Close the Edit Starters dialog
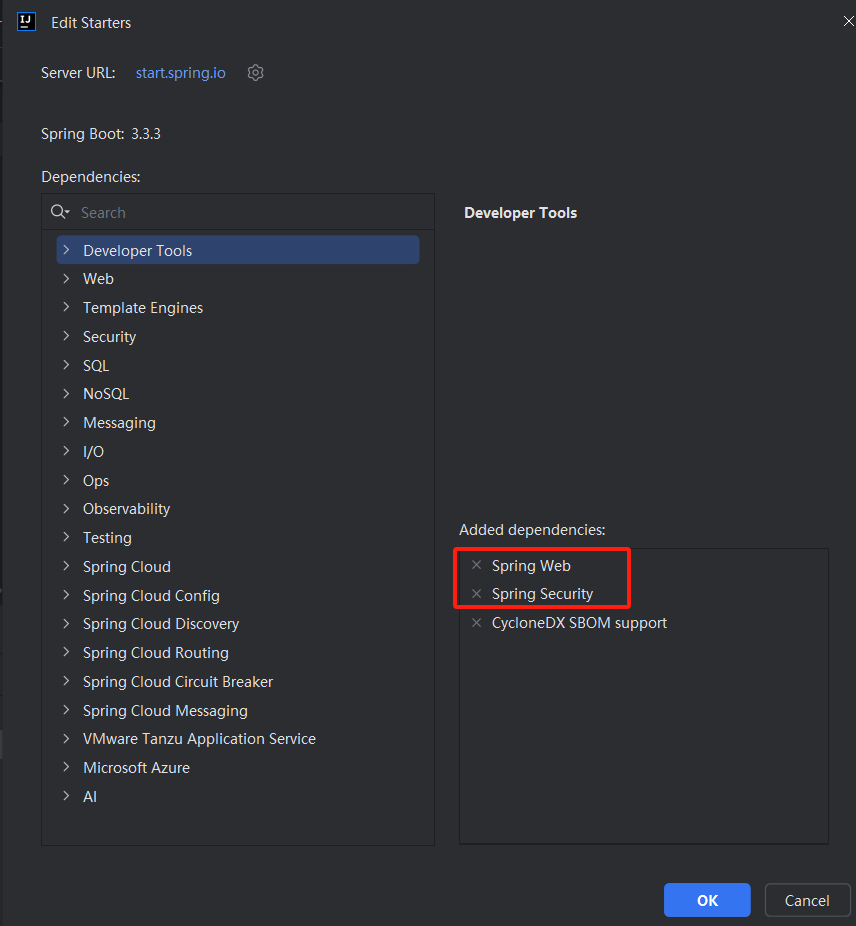The width and height of the screenshot is (856, 926). 848,21
